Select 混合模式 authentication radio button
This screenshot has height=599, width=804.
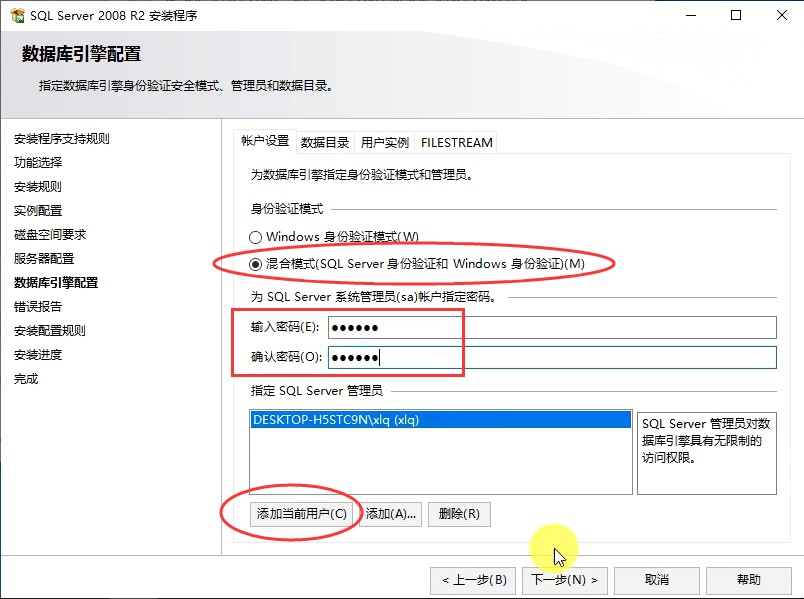(x=255, y=264)
